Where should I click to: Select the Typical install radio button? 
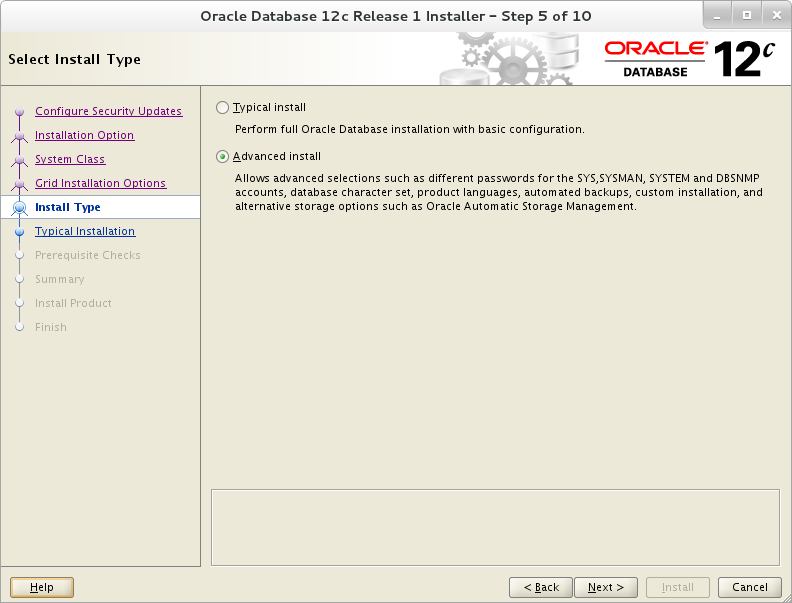(222, 108)
